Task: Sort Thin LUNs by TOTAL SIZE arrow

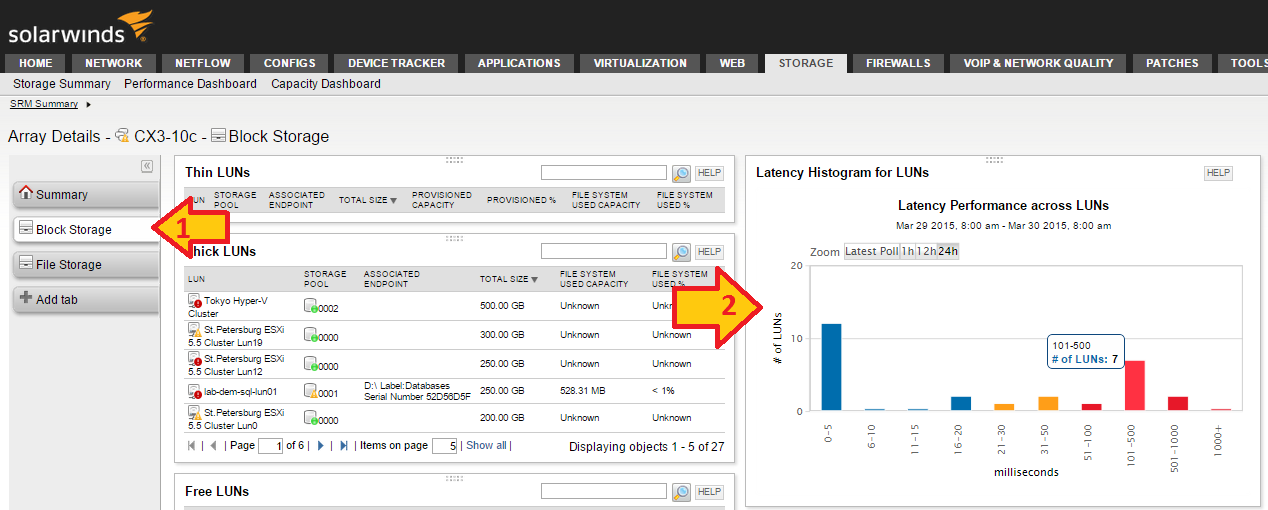Action: 393,201
